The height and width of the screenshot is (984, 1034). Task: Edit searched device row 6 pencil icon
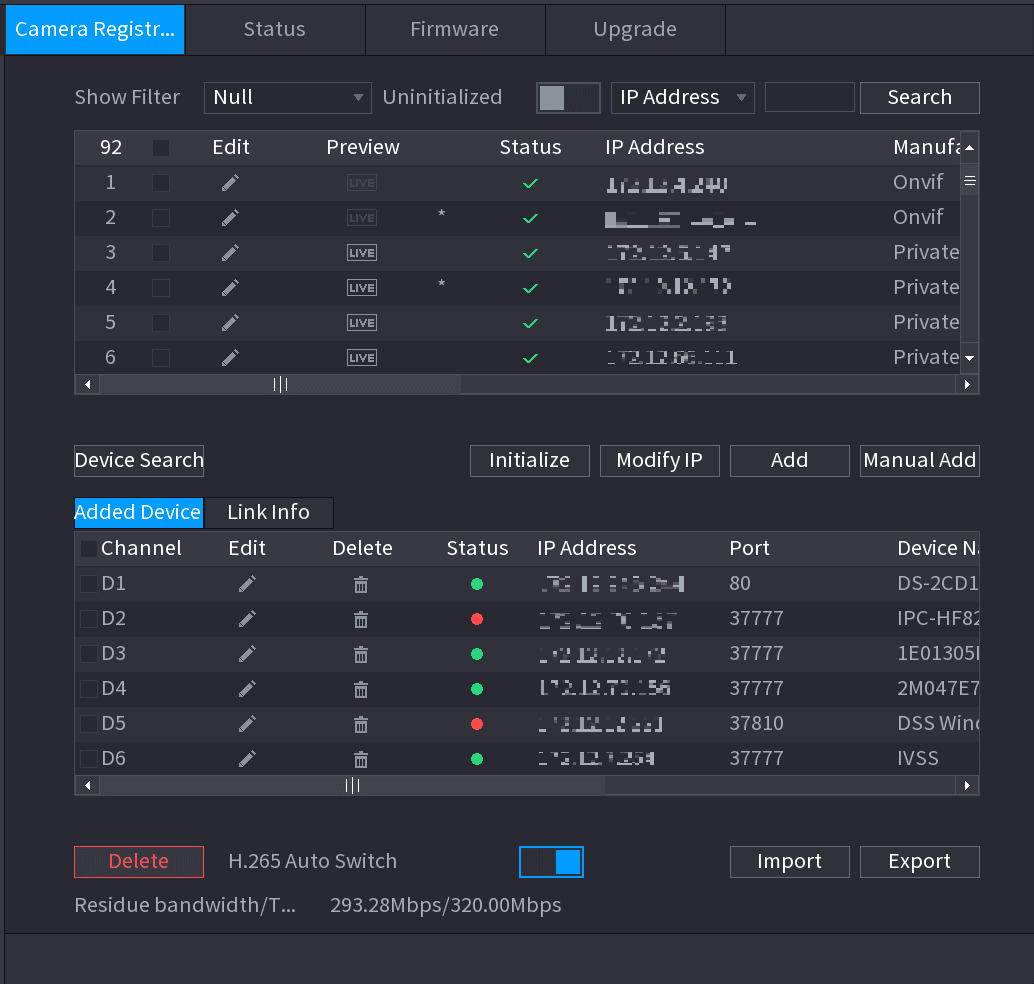click(x=230, y=357)
